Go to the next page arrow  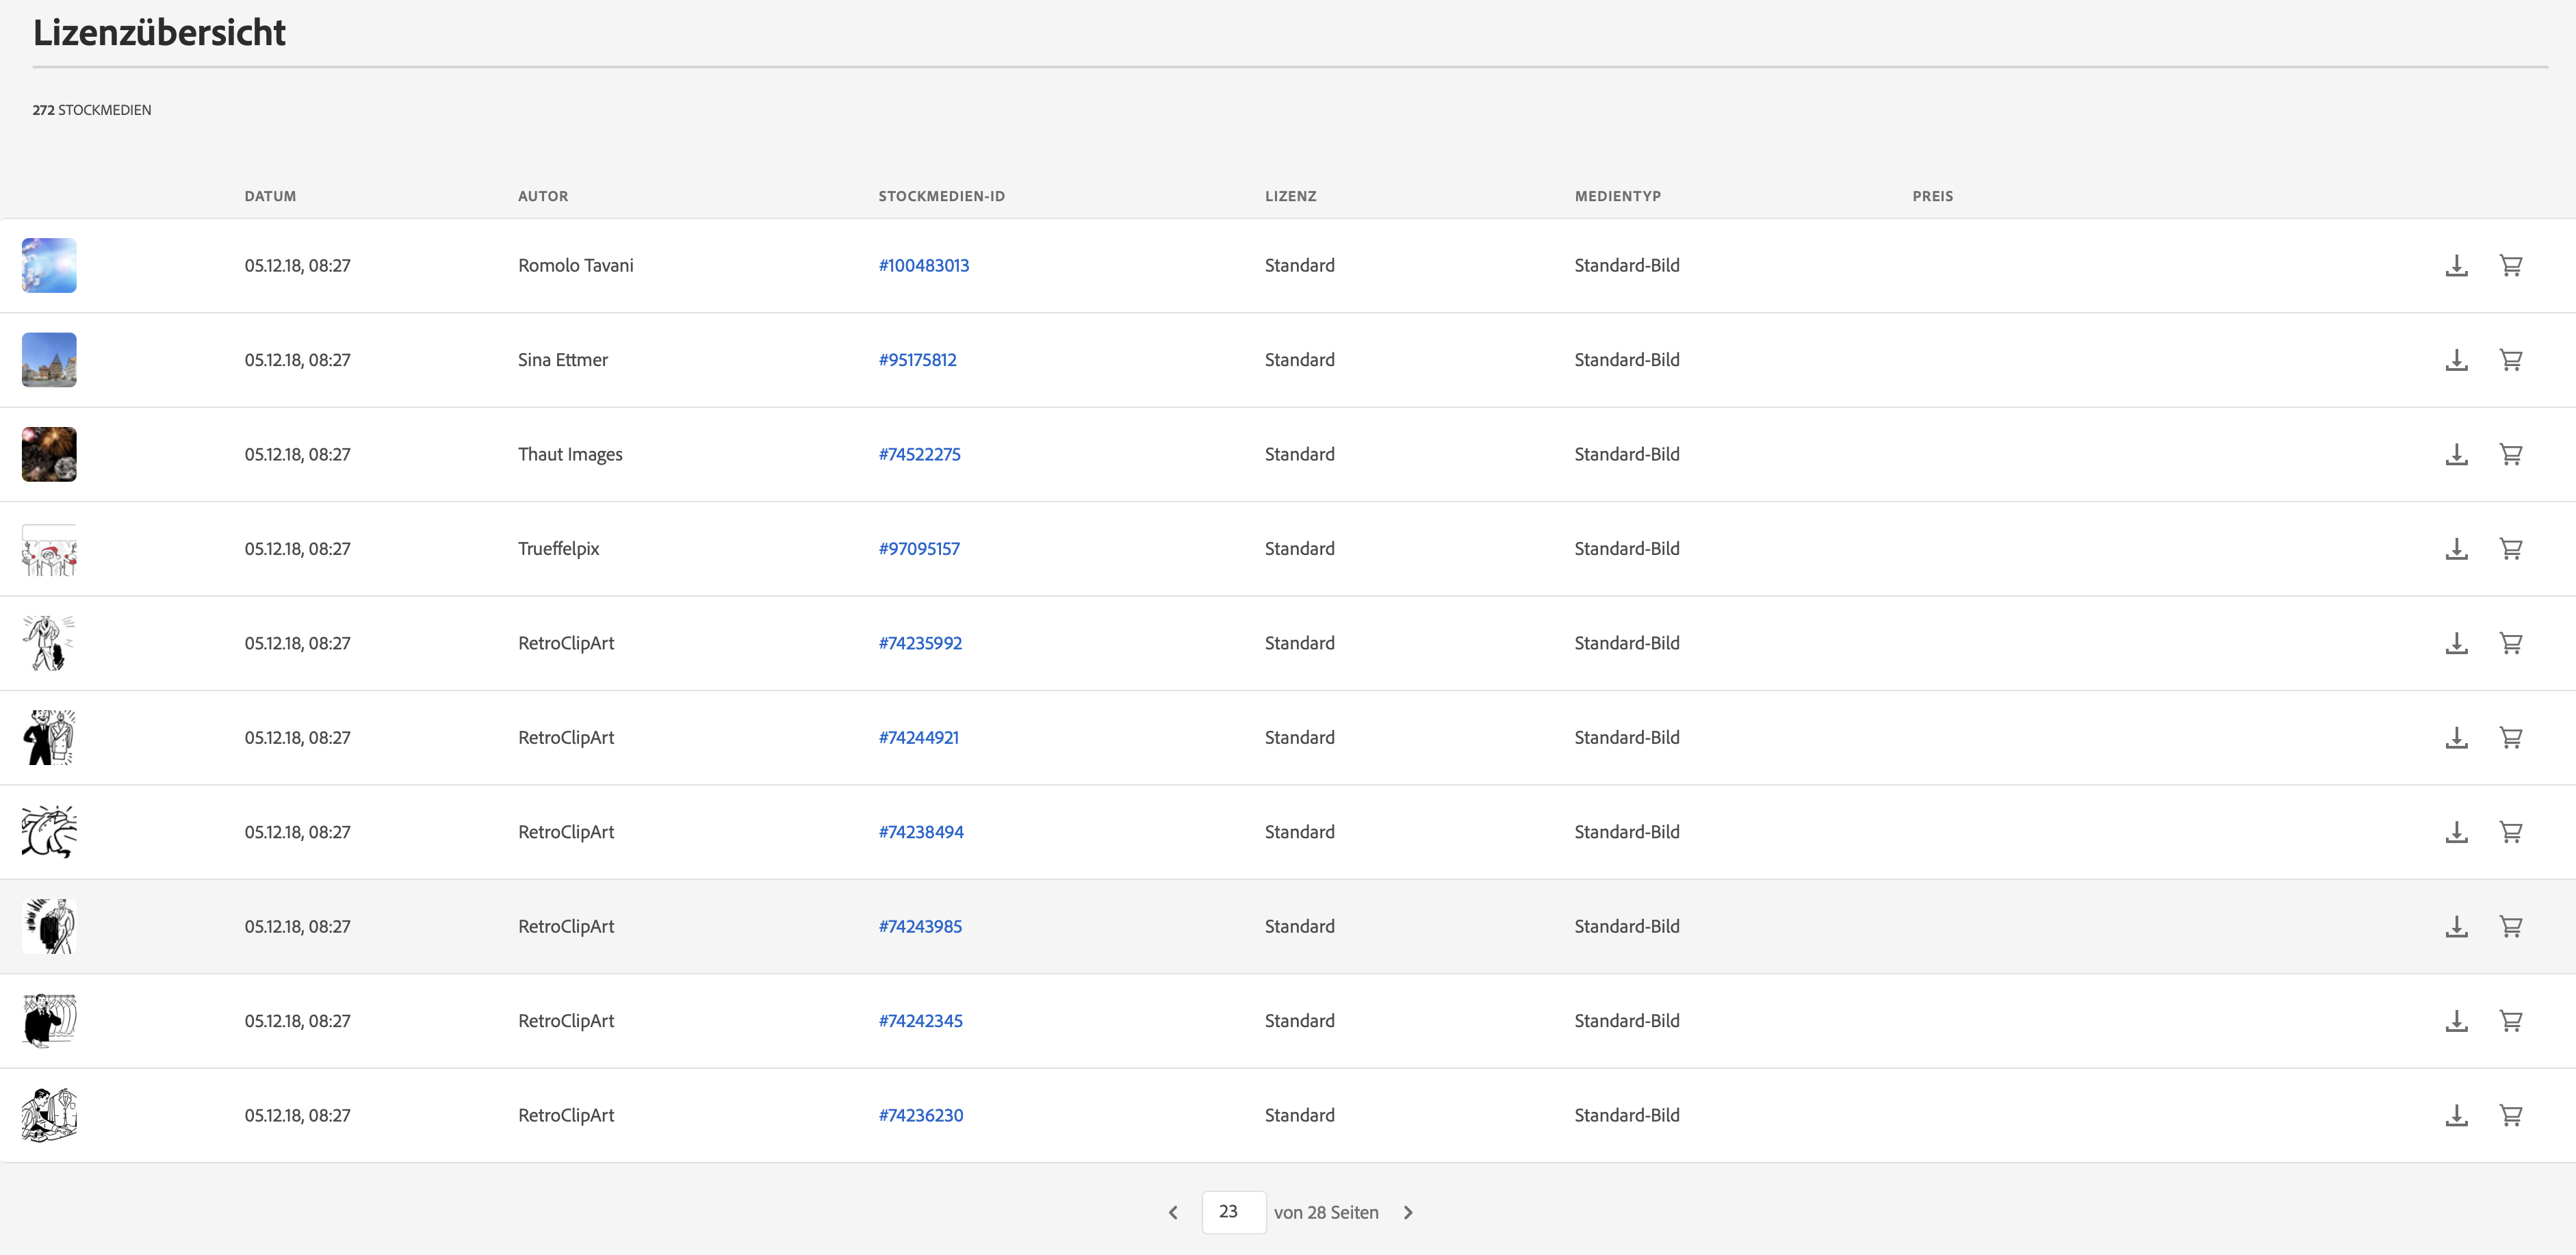coord(1408,1213)
